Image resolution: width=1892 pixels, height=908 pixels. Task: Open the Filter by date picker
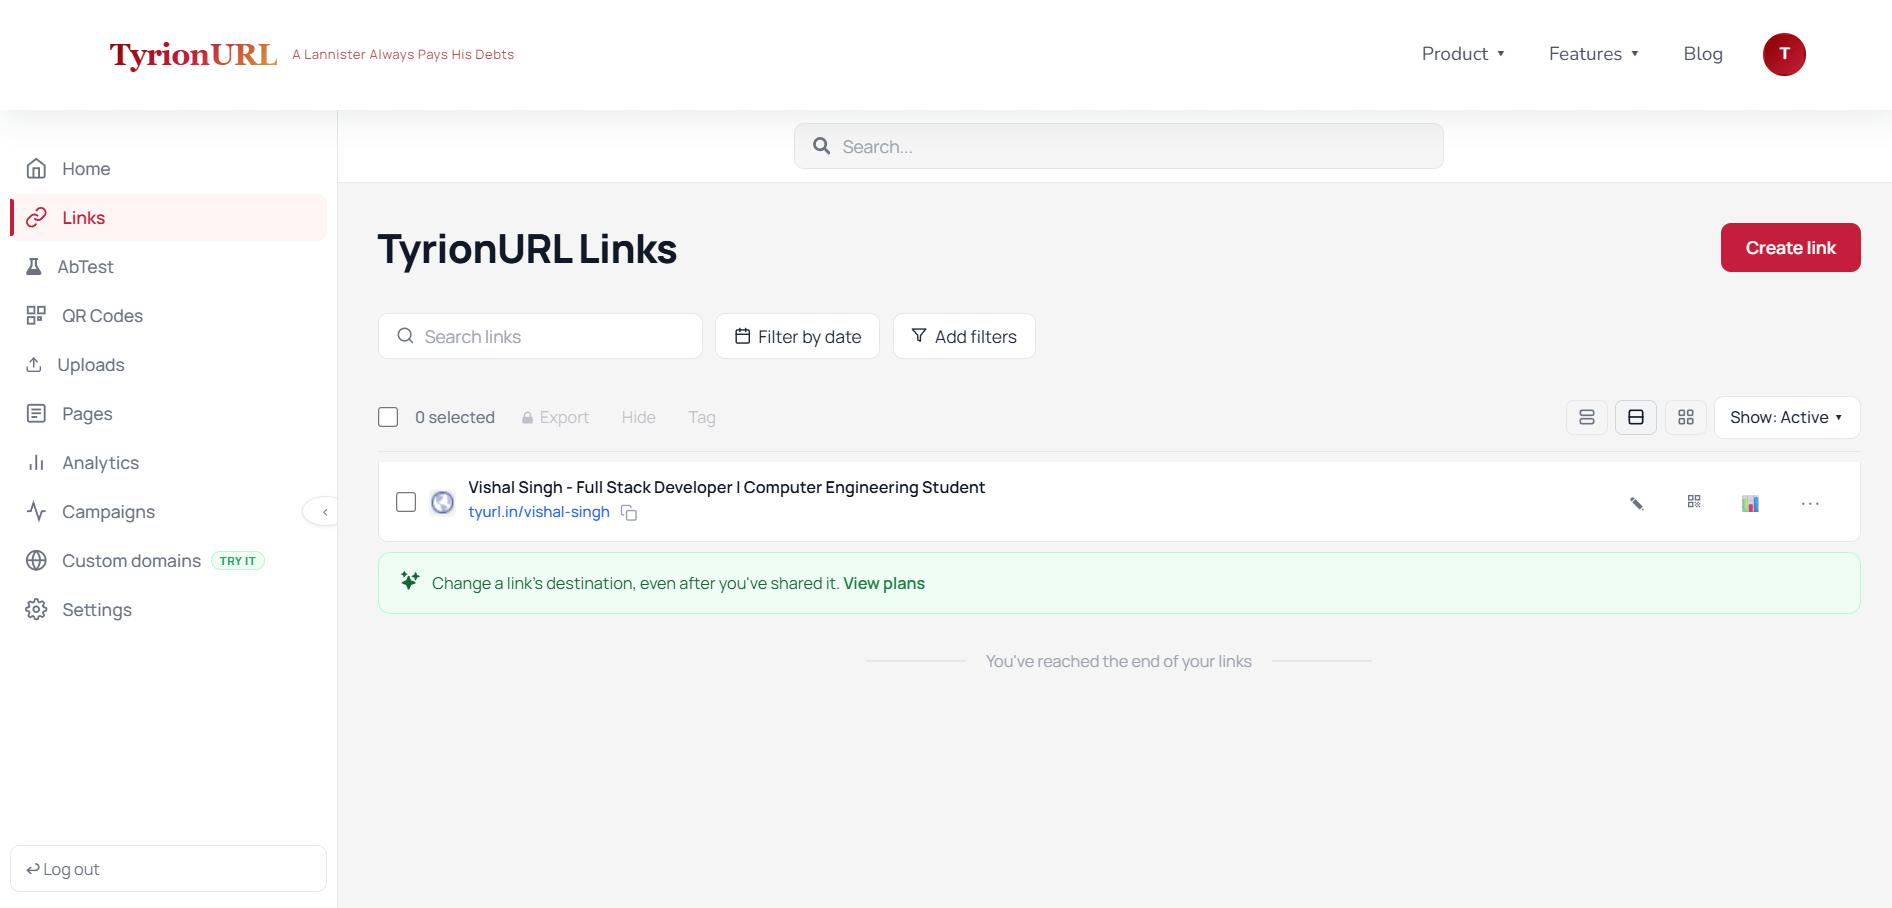pyautogui.click(x=797, y=336)
